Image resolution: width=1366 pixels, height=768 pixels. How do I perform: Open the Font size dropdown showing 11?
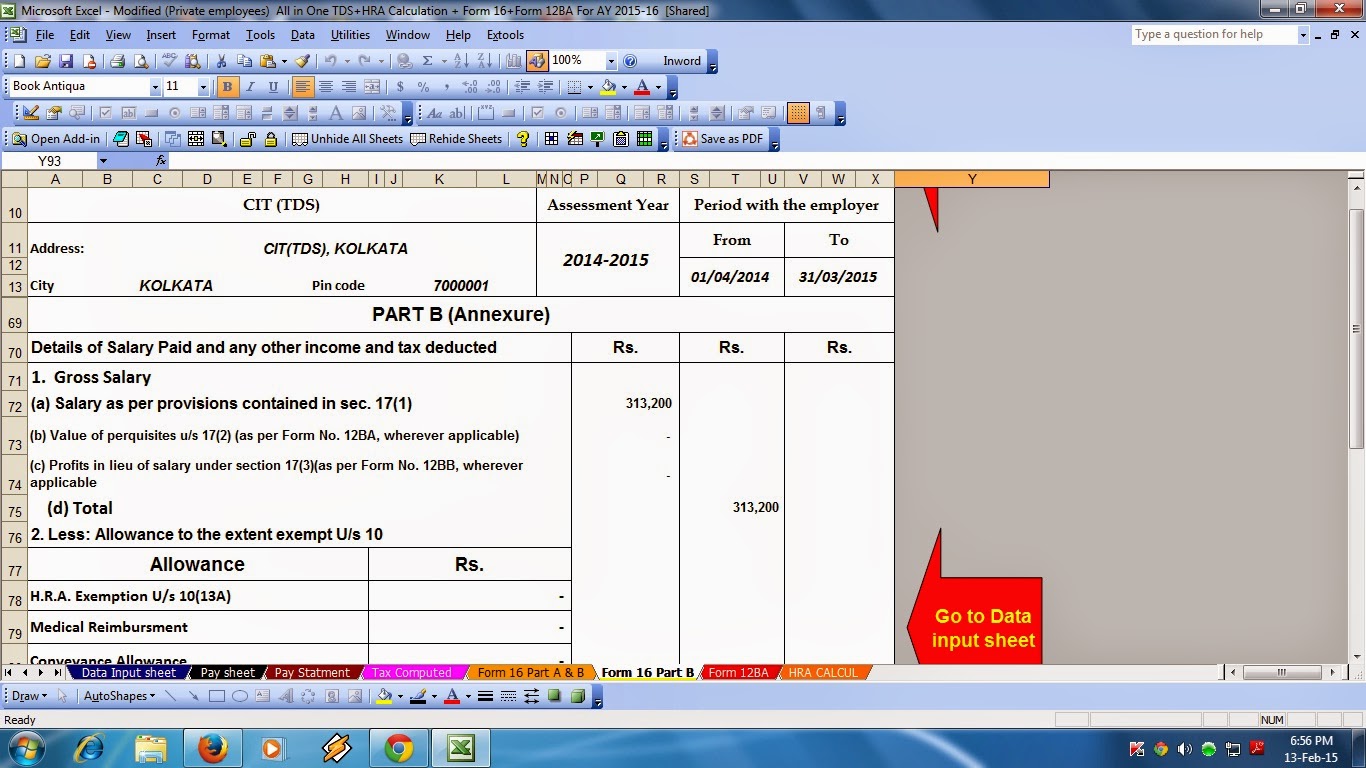(204, 87)
